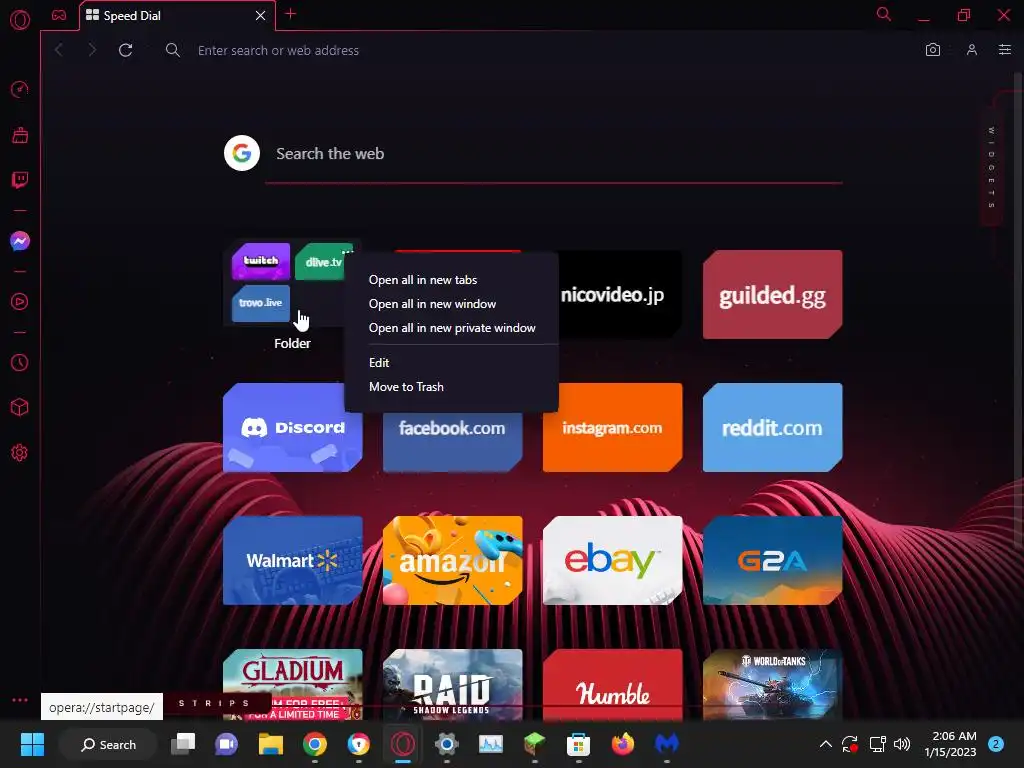Expand the Widgets side panel
1024x768 pixels.
pyautogui.click(x=991, y=167)
